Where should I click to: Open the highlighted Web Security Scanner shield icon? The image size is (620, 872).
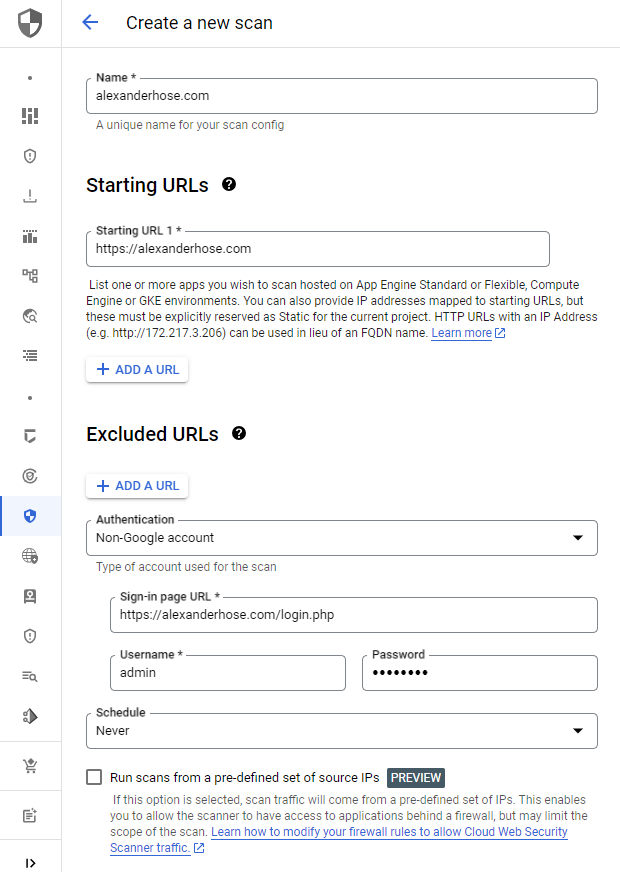tap(29, 516)
